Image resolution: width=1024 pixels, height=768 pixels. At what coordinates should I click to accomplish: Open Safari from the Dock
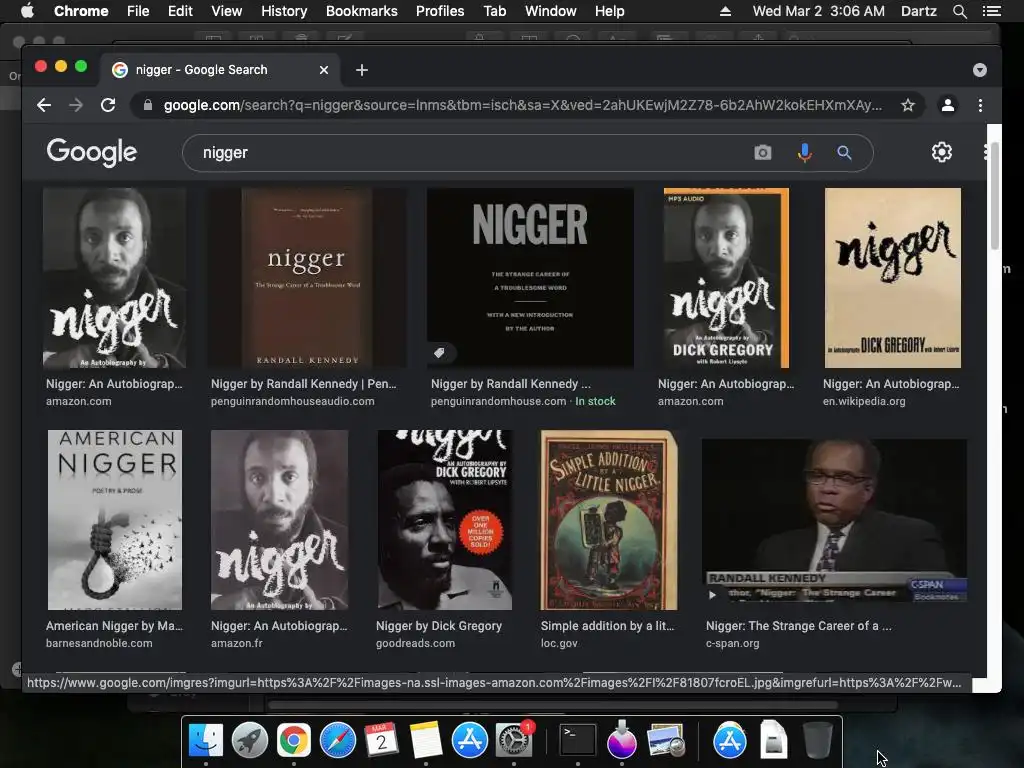338,740
